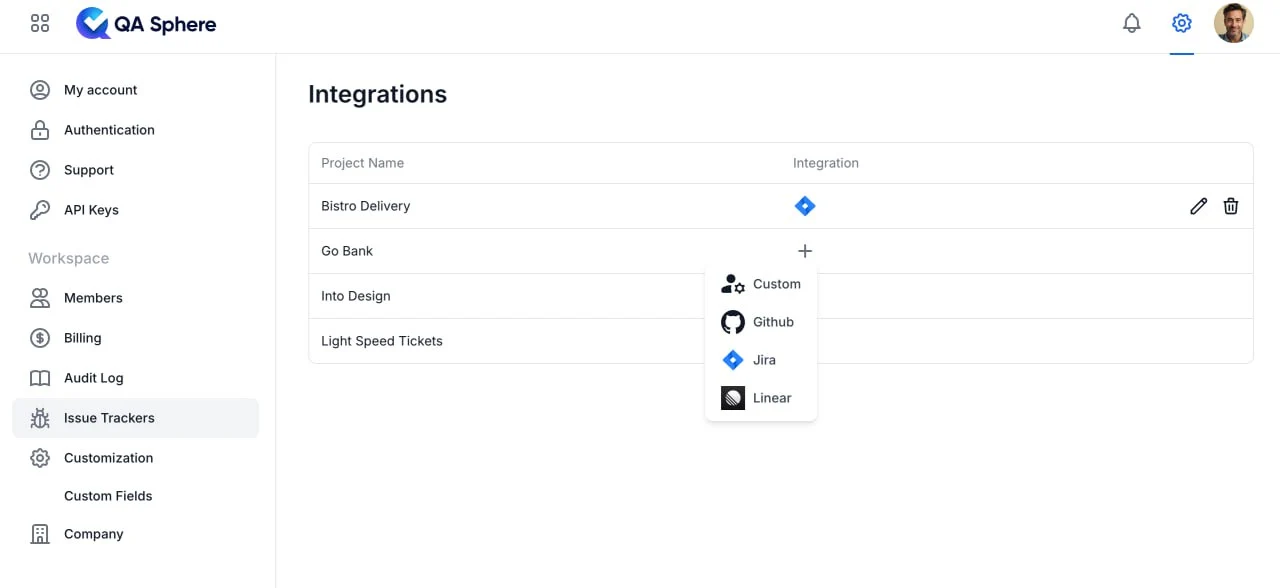Select the Github option in the integration menu
The height and width of the screenshot is (588, 1280).
(x=760, y=322)
